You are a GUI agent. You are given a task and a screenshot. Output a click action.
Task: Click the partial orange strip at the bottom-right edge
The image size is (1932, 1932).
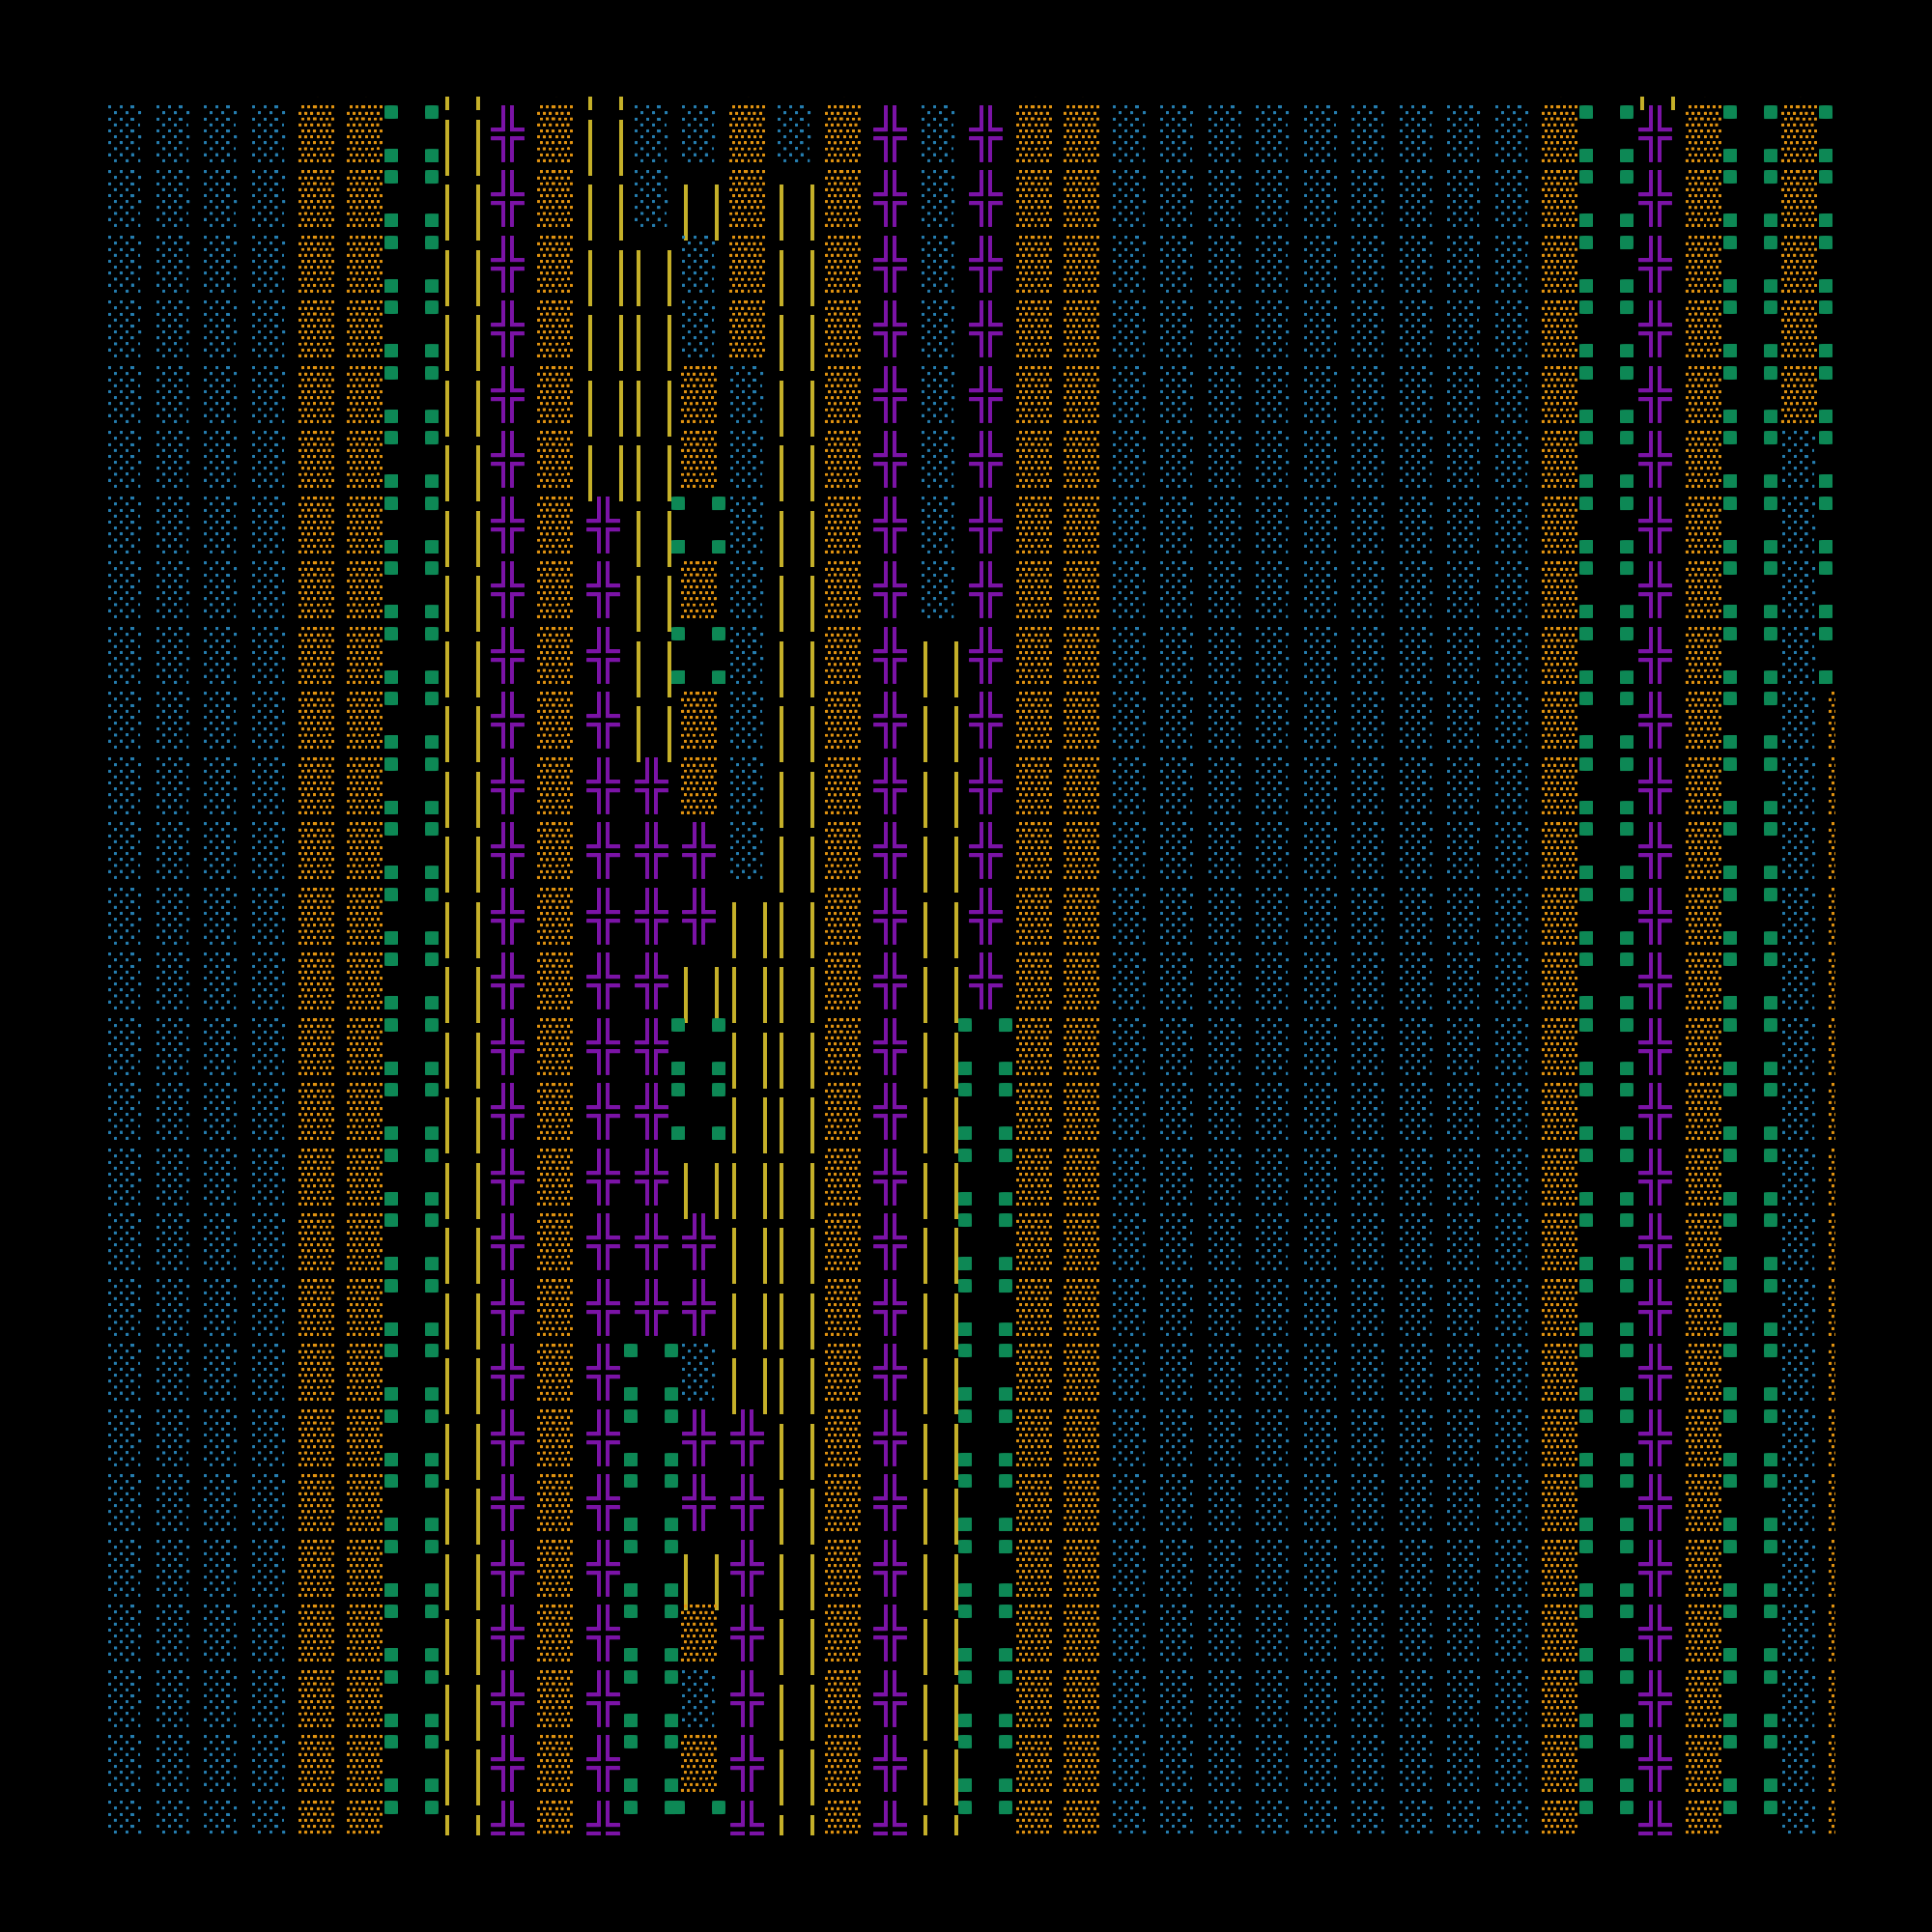pos(1831,1817)
